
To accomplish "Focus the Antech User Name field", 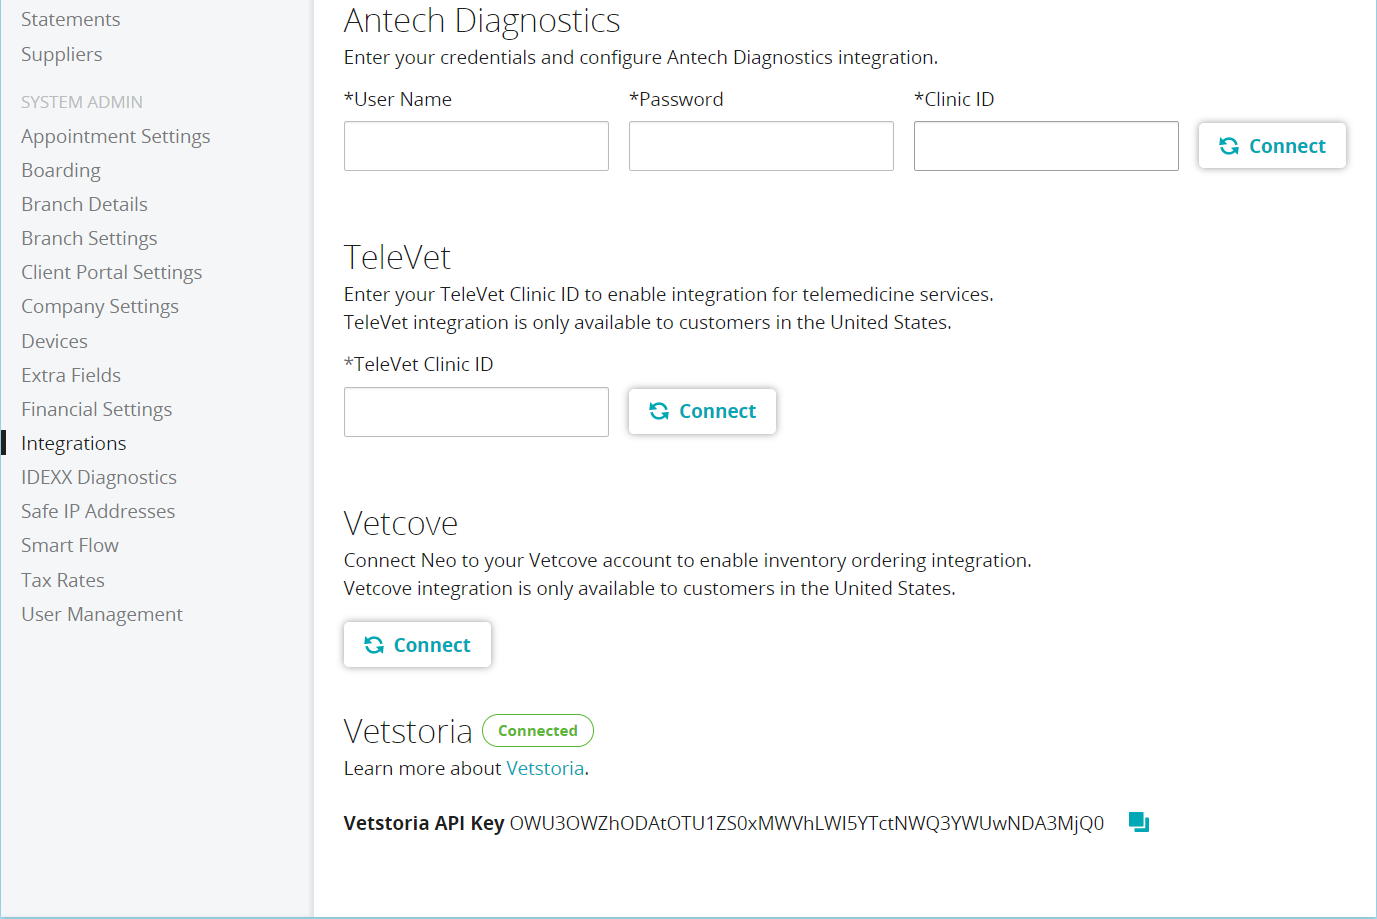I will pyautogui.click(x=476, y=146).
